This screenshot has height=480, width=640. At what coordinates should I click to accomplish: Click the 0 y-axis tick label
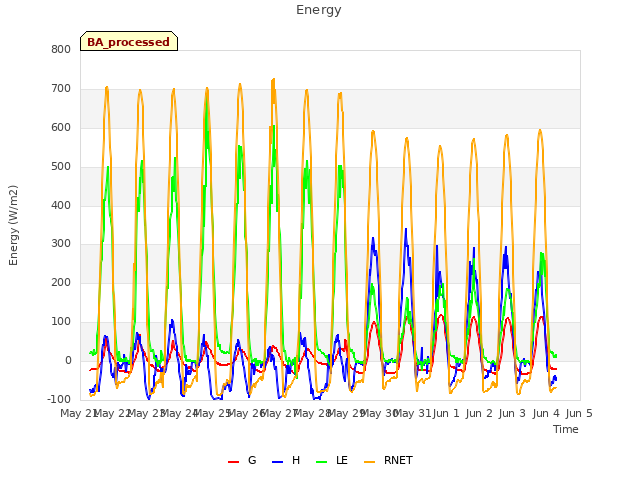point(68,360)
